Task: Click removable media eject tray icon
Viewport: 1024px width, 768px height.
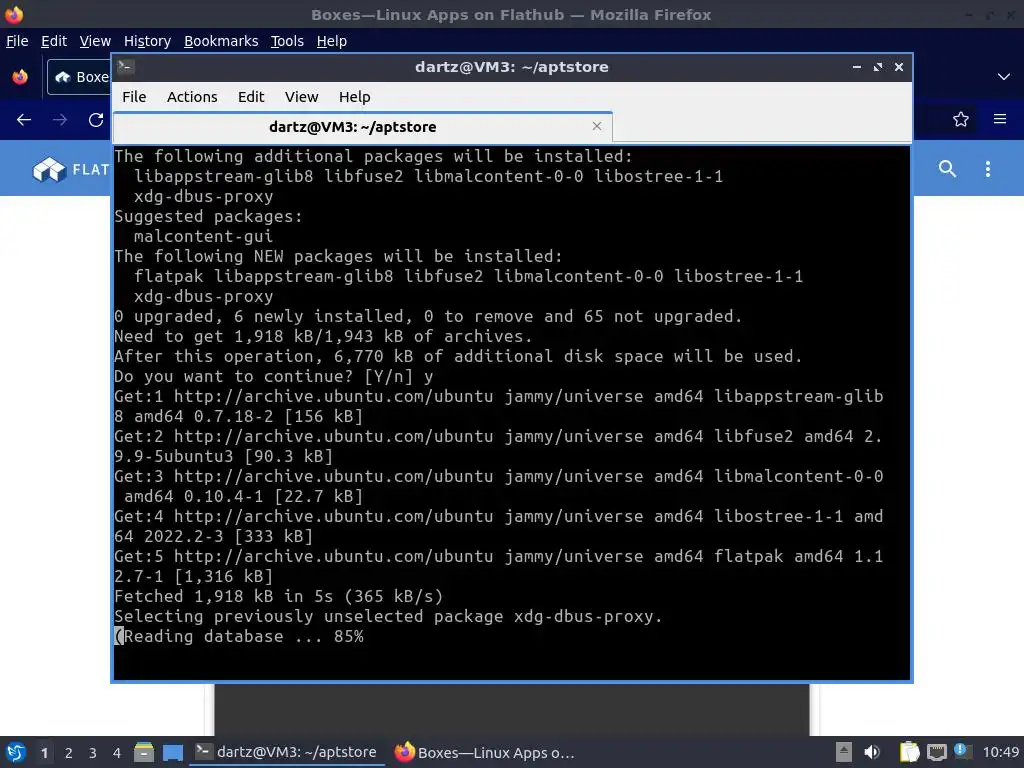Action: pos(844,752)
